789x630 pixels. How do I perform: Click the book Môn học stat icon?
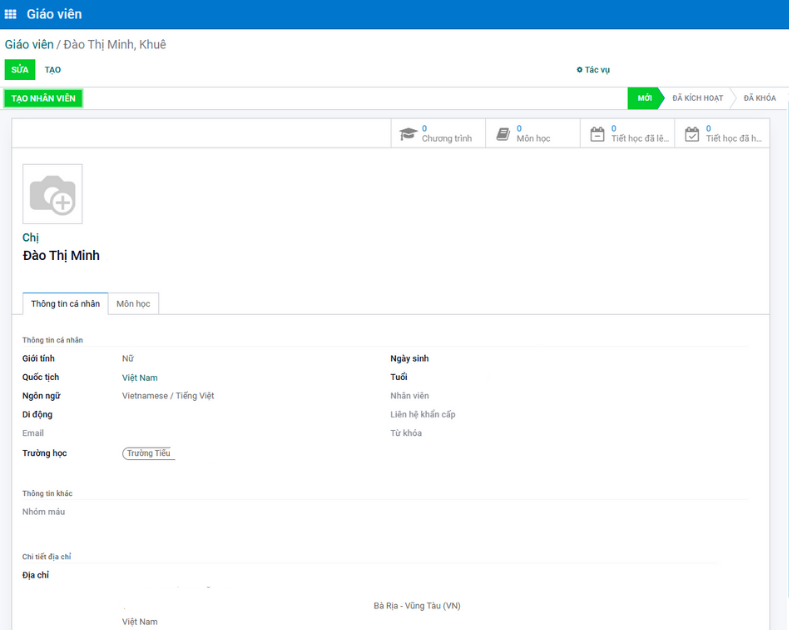point(503,134)
